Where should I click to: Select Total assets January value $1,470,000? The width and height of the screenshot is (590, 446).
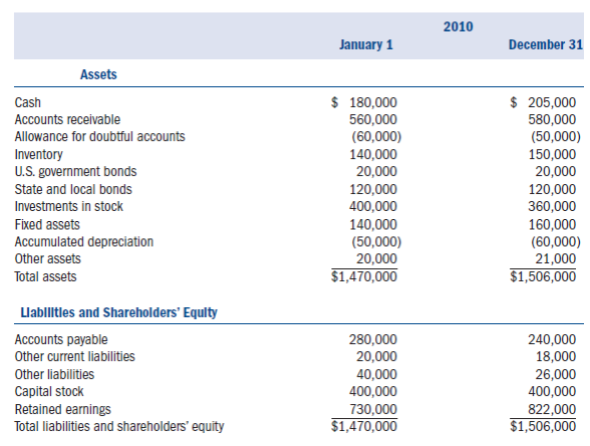click(x=364, y=277)
